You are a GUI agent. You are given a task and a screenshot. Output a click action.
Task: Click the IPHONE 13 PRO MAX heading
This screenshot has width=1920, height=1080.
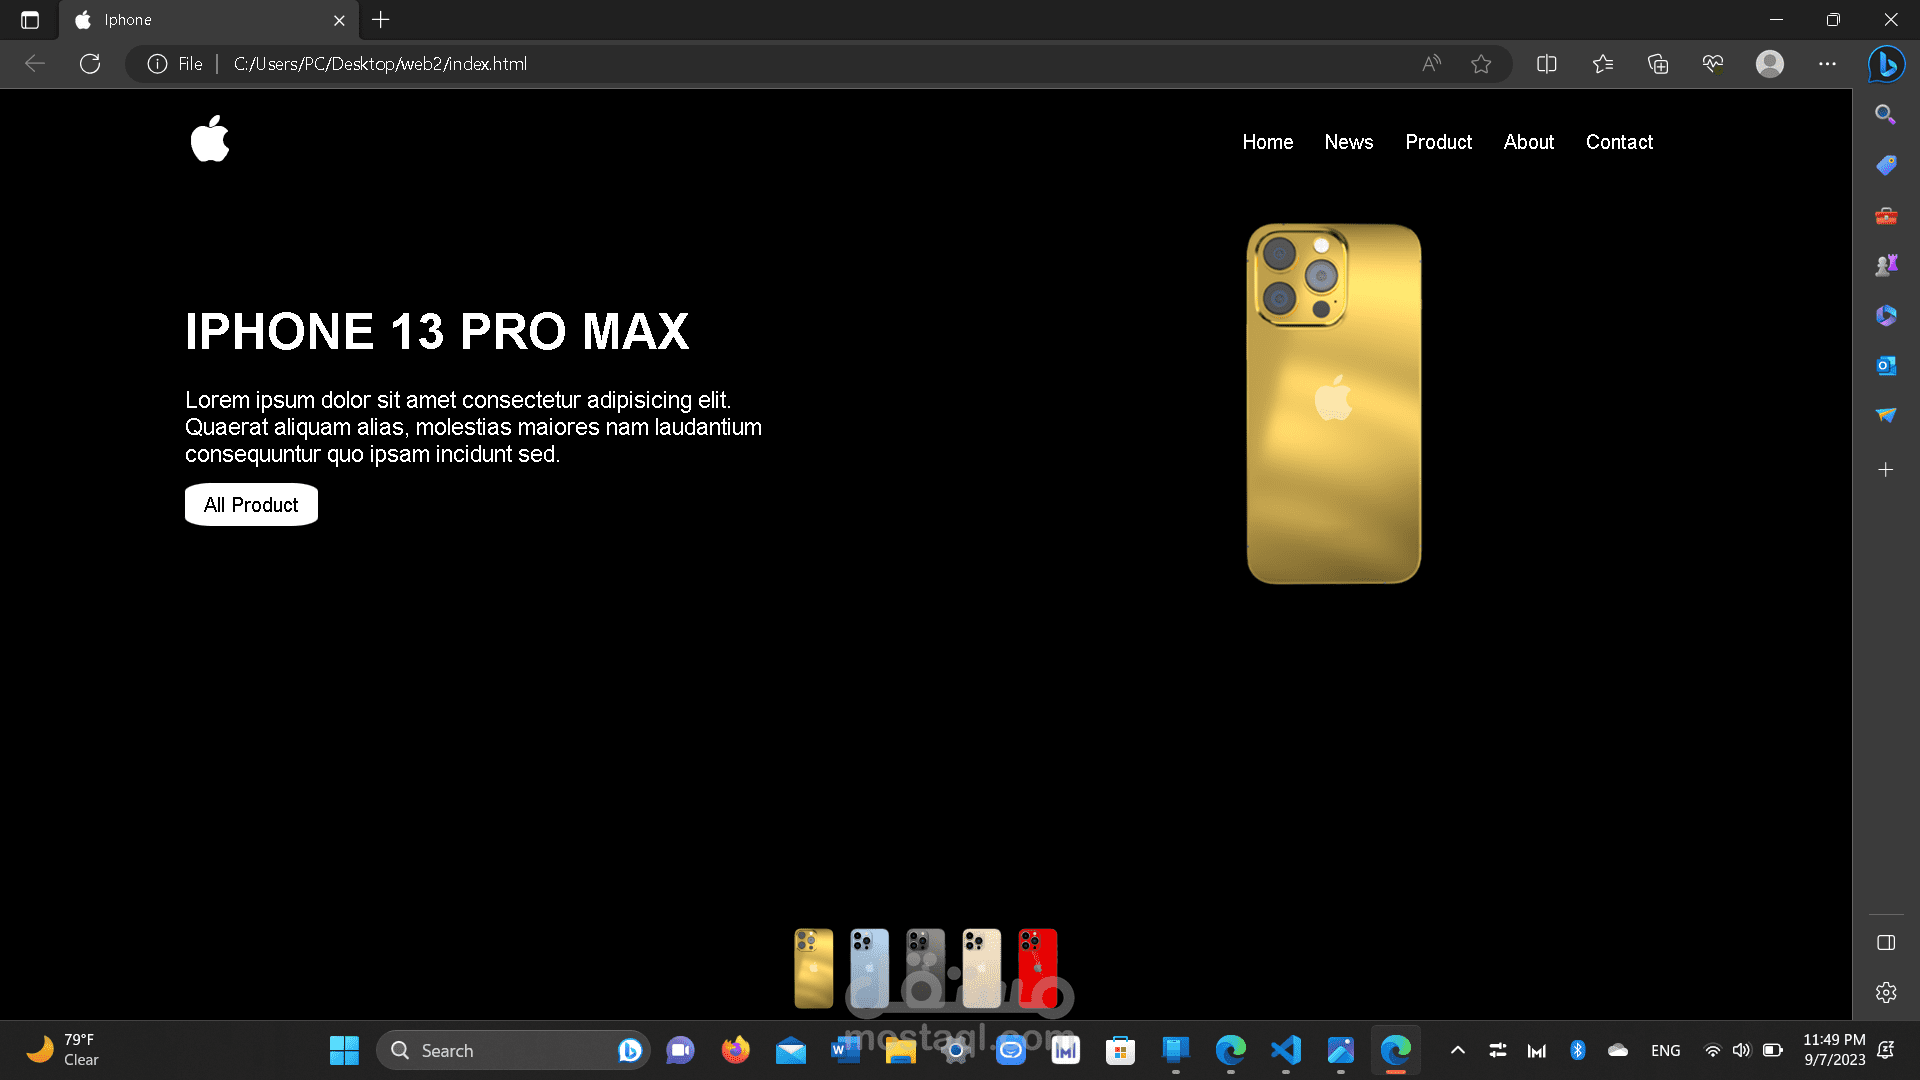[437, 332]
